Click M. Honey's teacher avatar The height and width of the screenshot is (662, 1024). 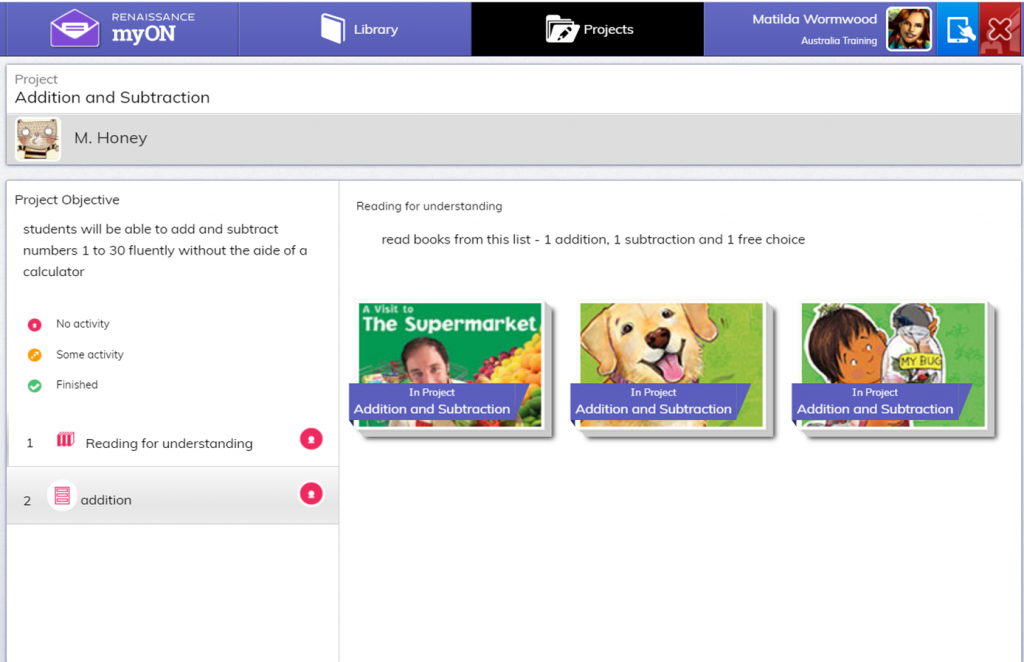[38, 138]
